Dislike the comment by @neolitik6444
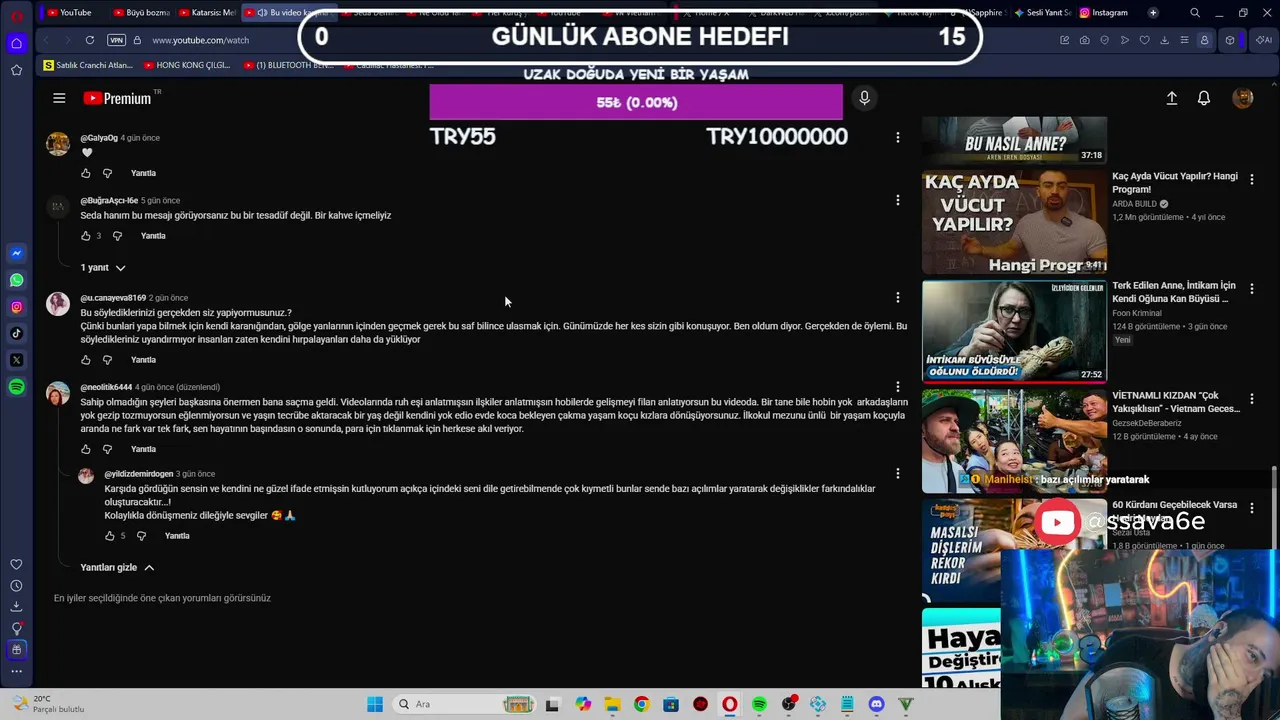1280x720 pixels. point(108,449)
